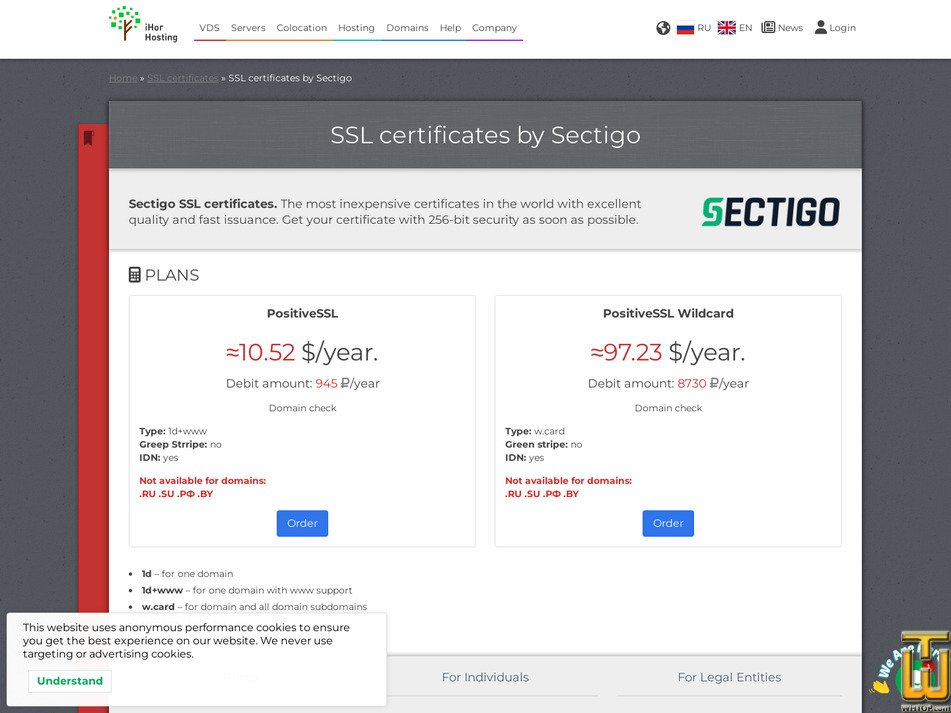The image size is (951, 713).
Task: Click the Login text link
Action: coord(842,28)
